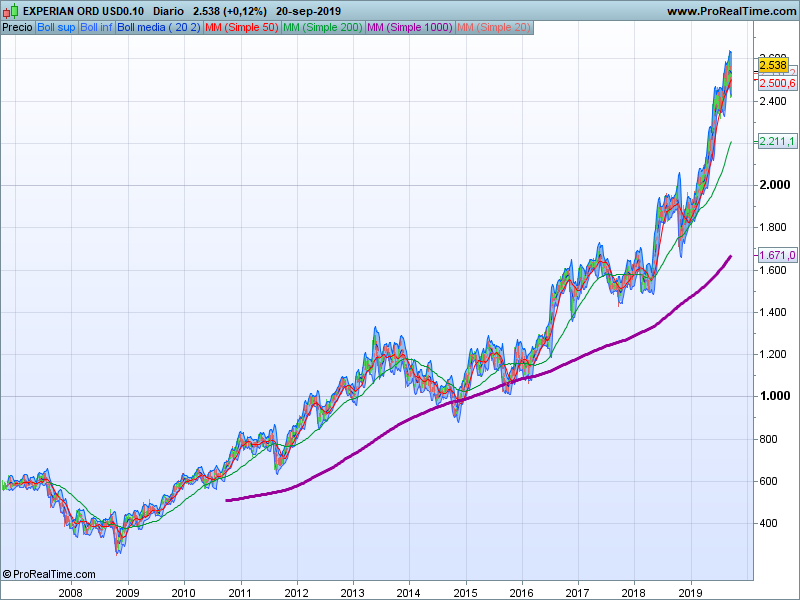
Task: Click the candlestick chart icon in title bar
Action: tap(11, 11)
